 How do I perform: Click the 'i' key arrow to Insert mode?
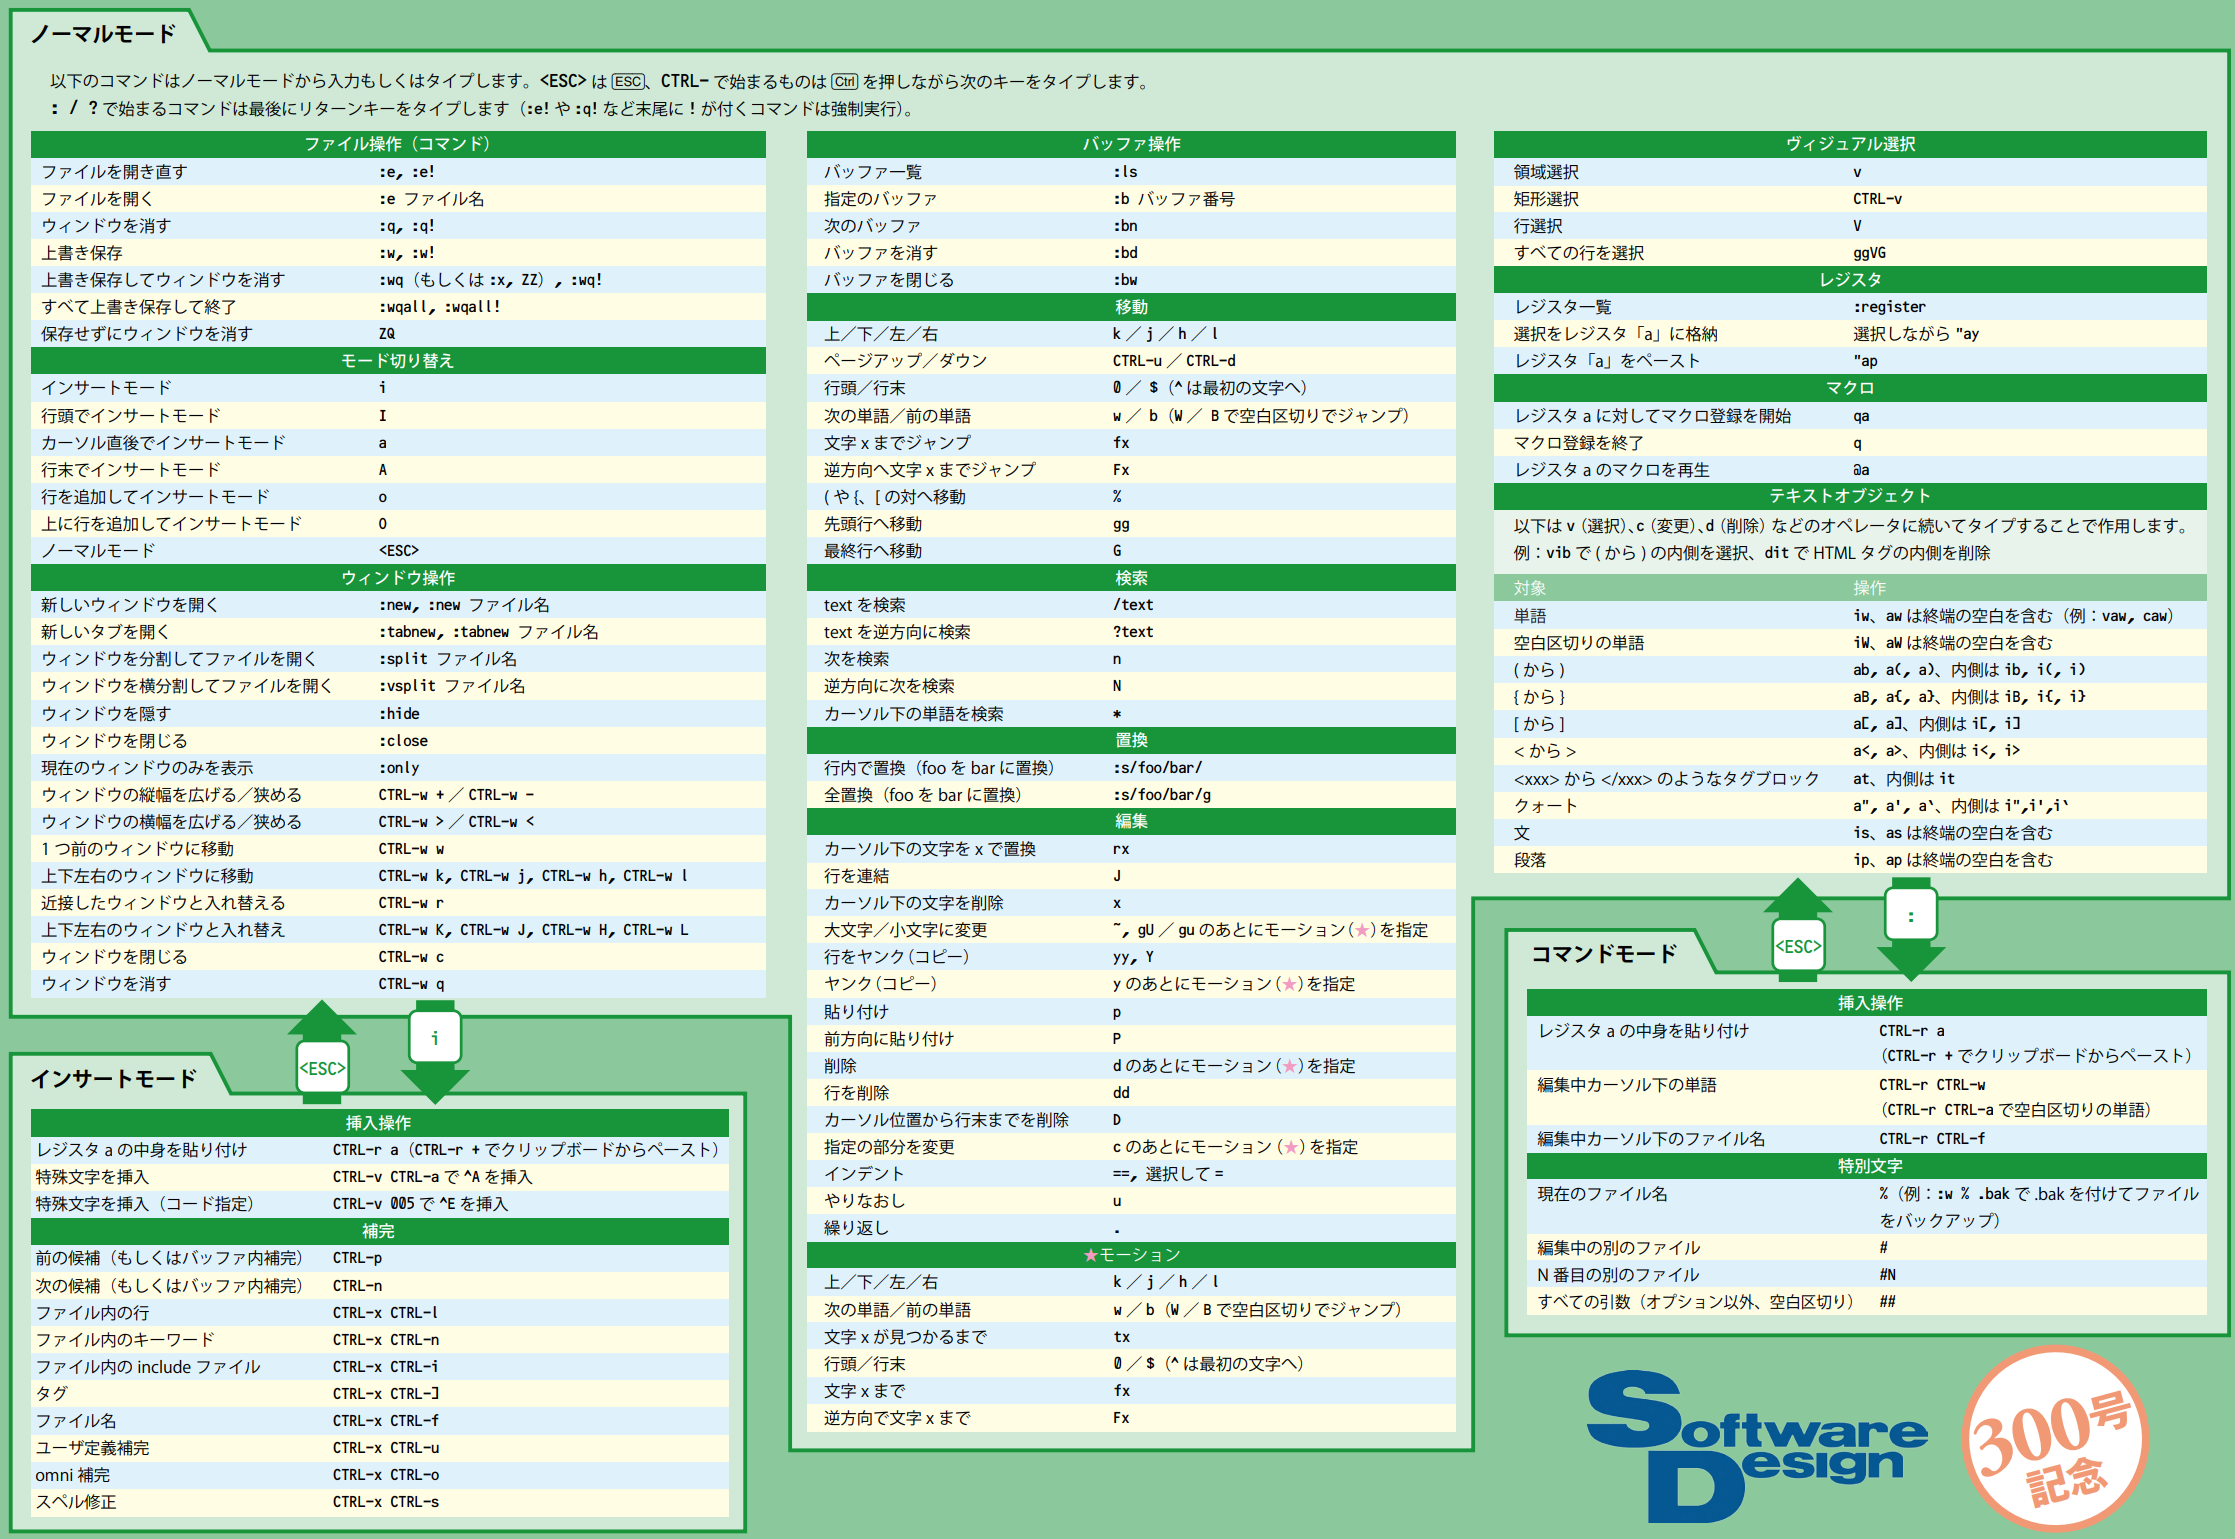tap(435, 1038)
